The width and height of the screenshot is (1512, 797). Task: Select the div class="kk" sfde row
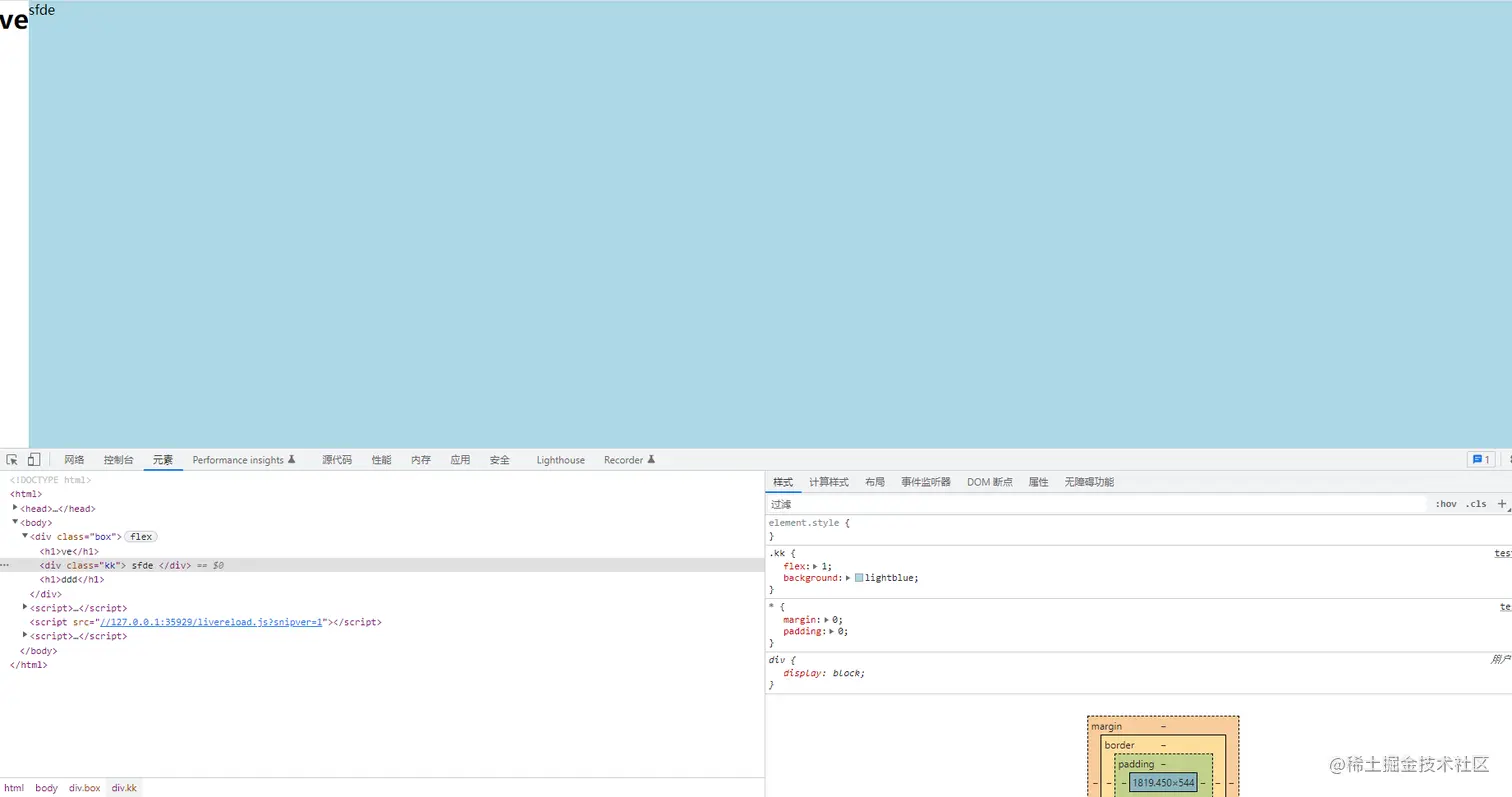[382, 565]
